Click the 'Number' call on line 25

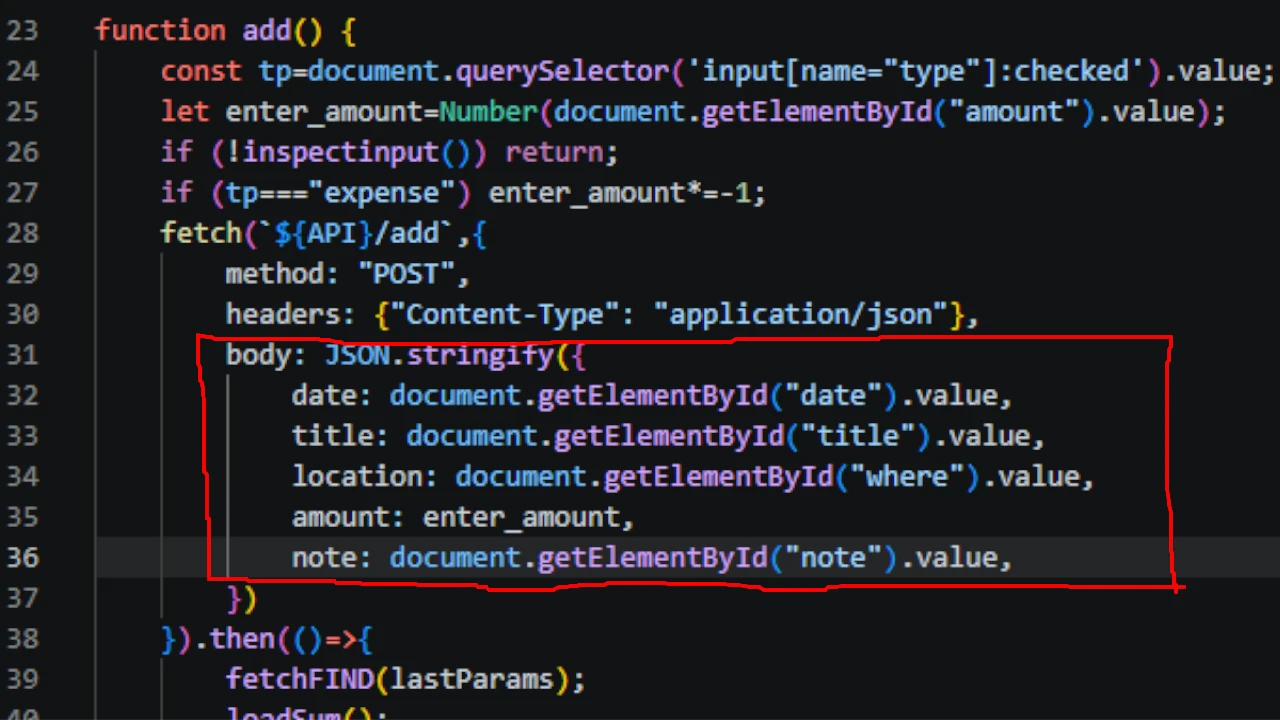pos(489,112)
